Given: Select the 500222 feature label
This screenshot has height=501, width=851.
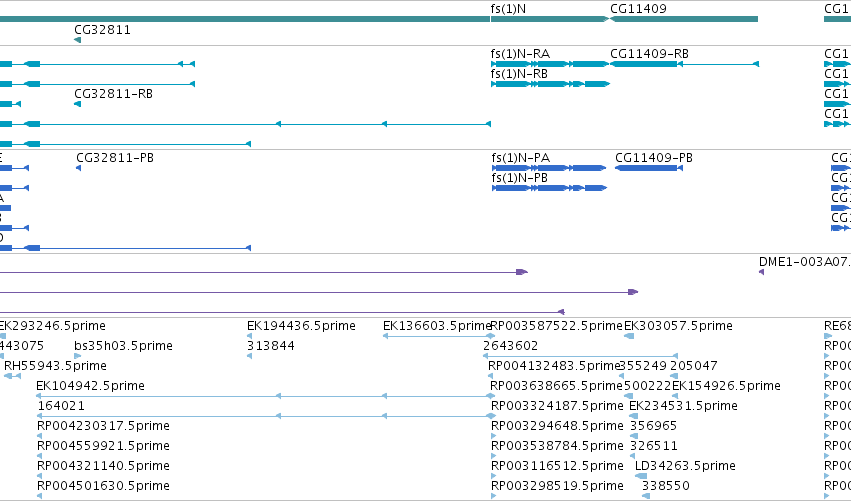Looking at the screenshot, I should pyautogui.click(x=647, y=386).
